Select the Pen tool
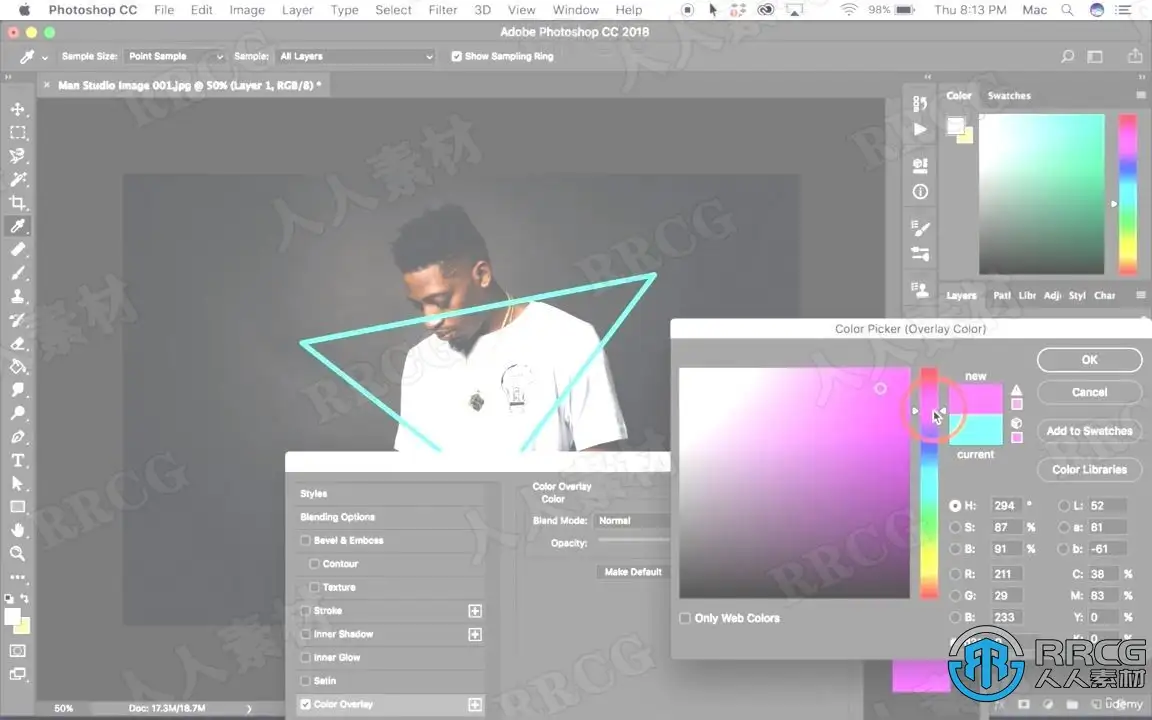This screenshot has height=720, width=1152. (18, 436)
